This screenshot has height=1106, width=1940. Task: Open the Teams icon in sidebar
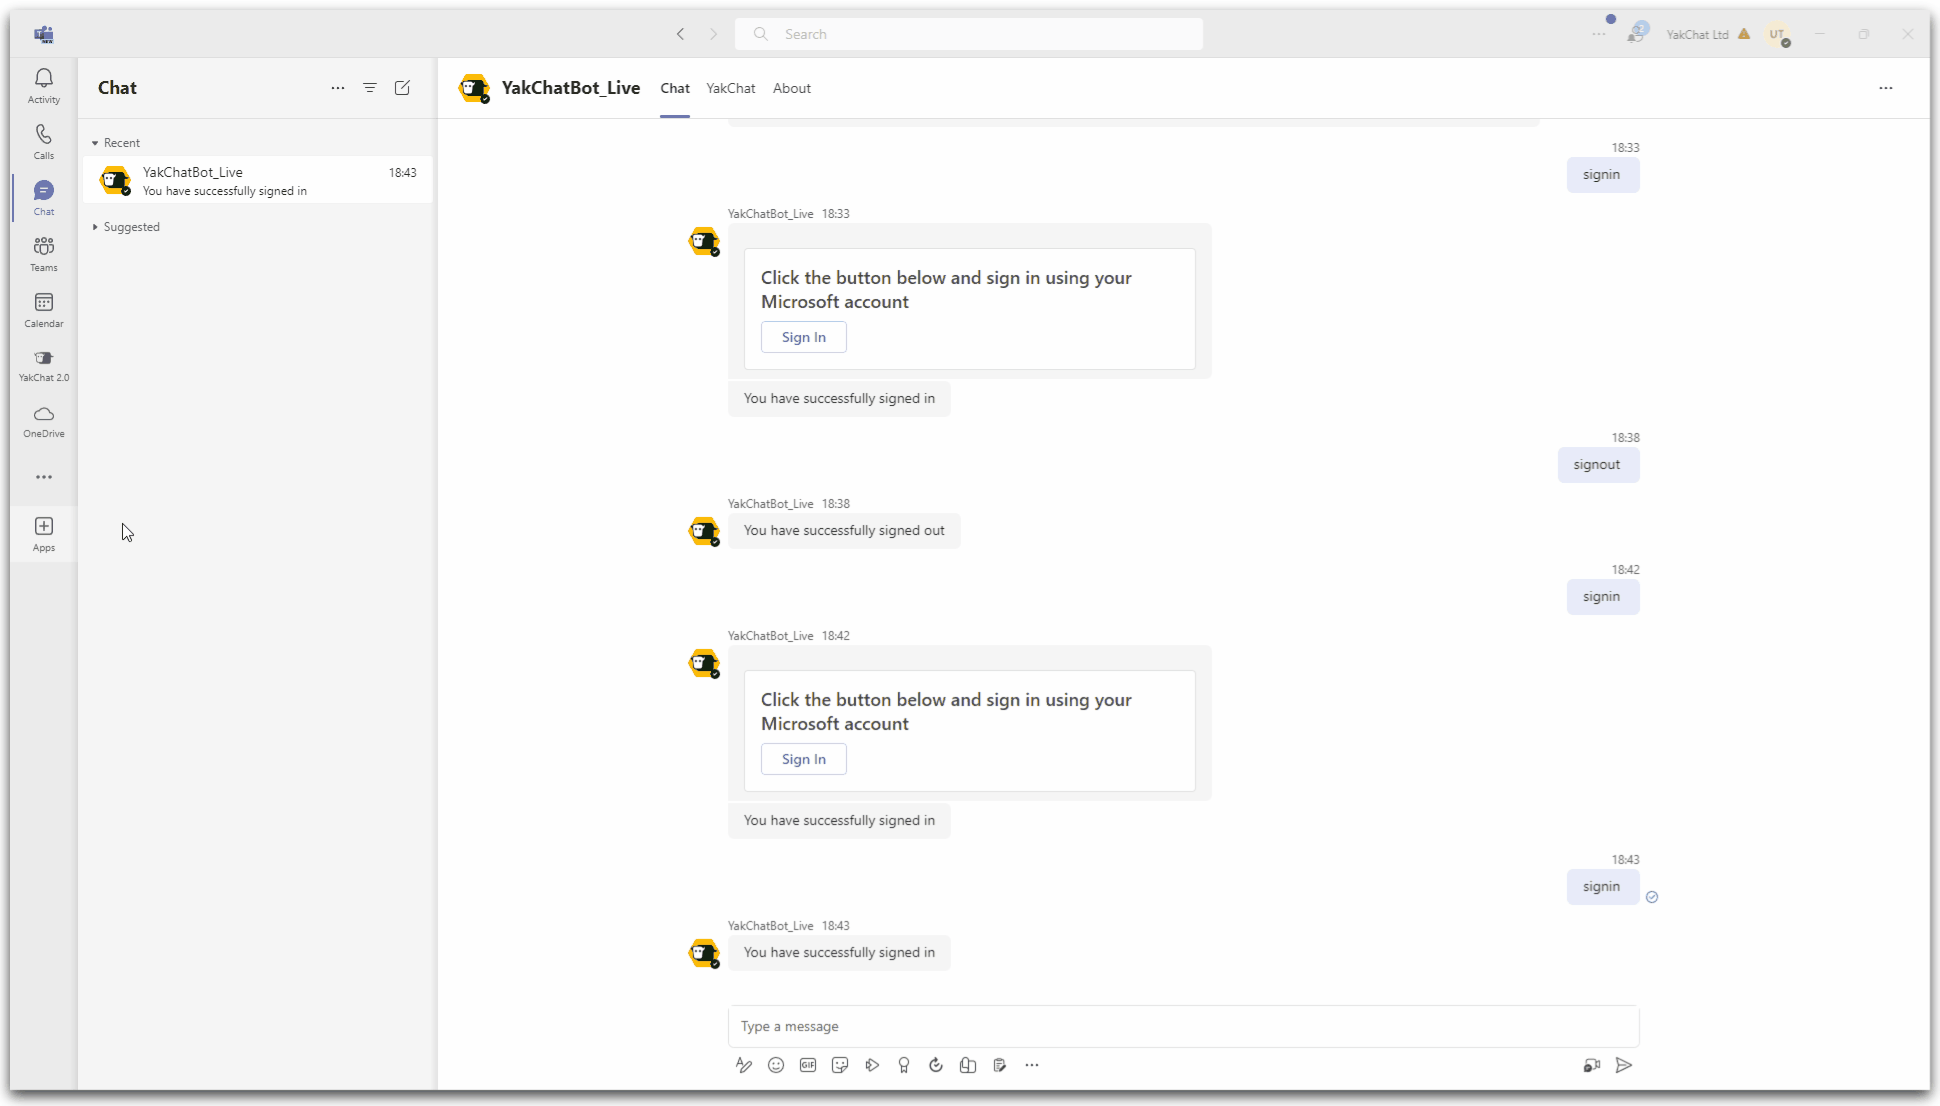(44, 252)
